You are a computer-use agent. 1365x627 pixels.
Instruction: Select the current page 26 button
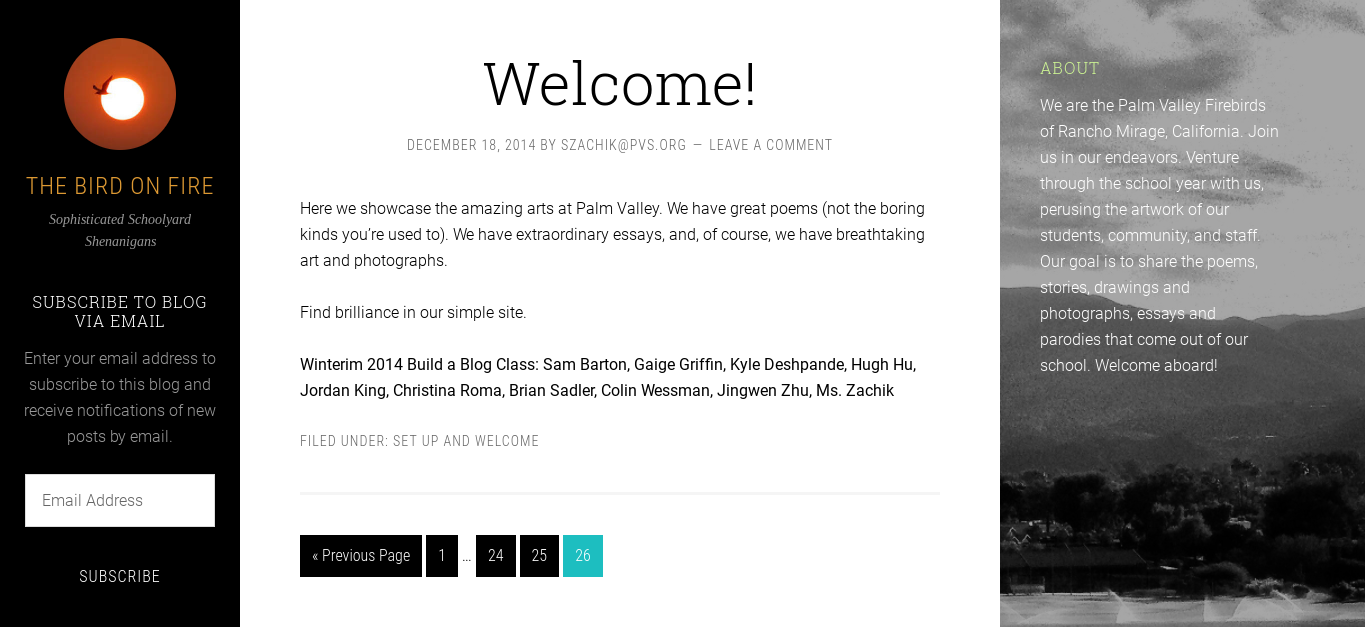(x=583, y=556)
